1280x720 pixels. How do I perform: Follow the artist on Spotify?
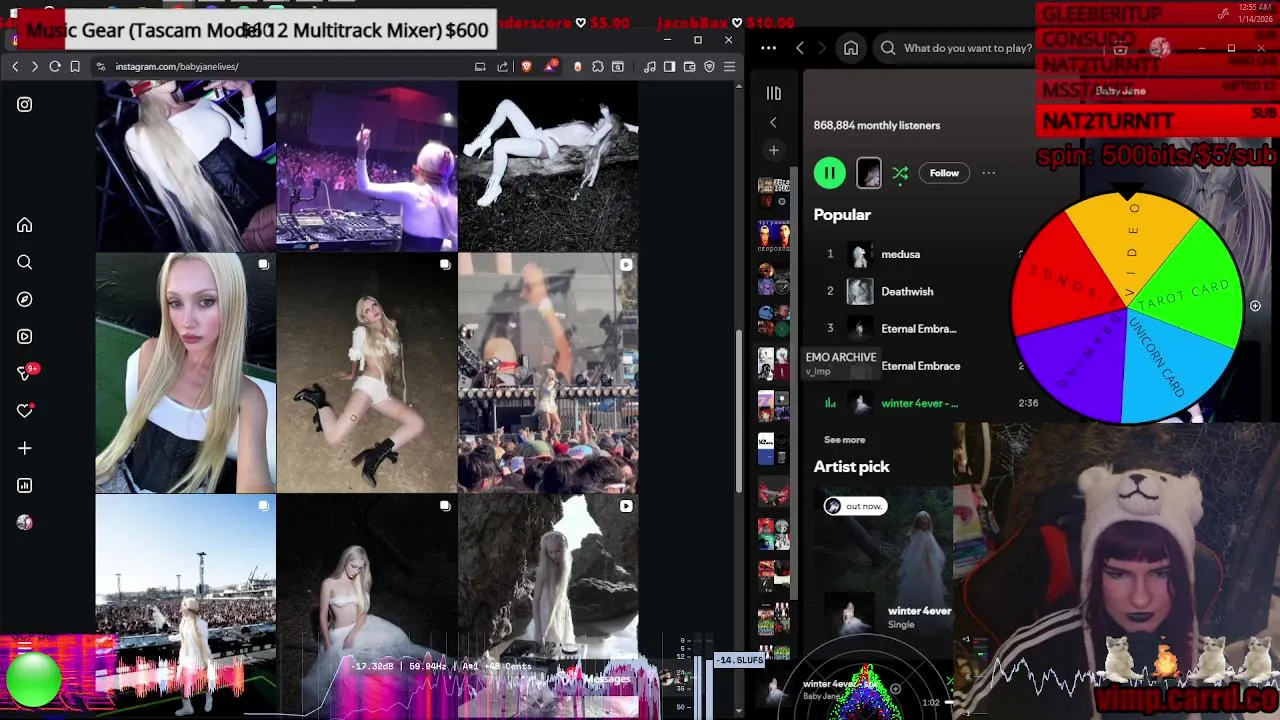coord(944,173)
